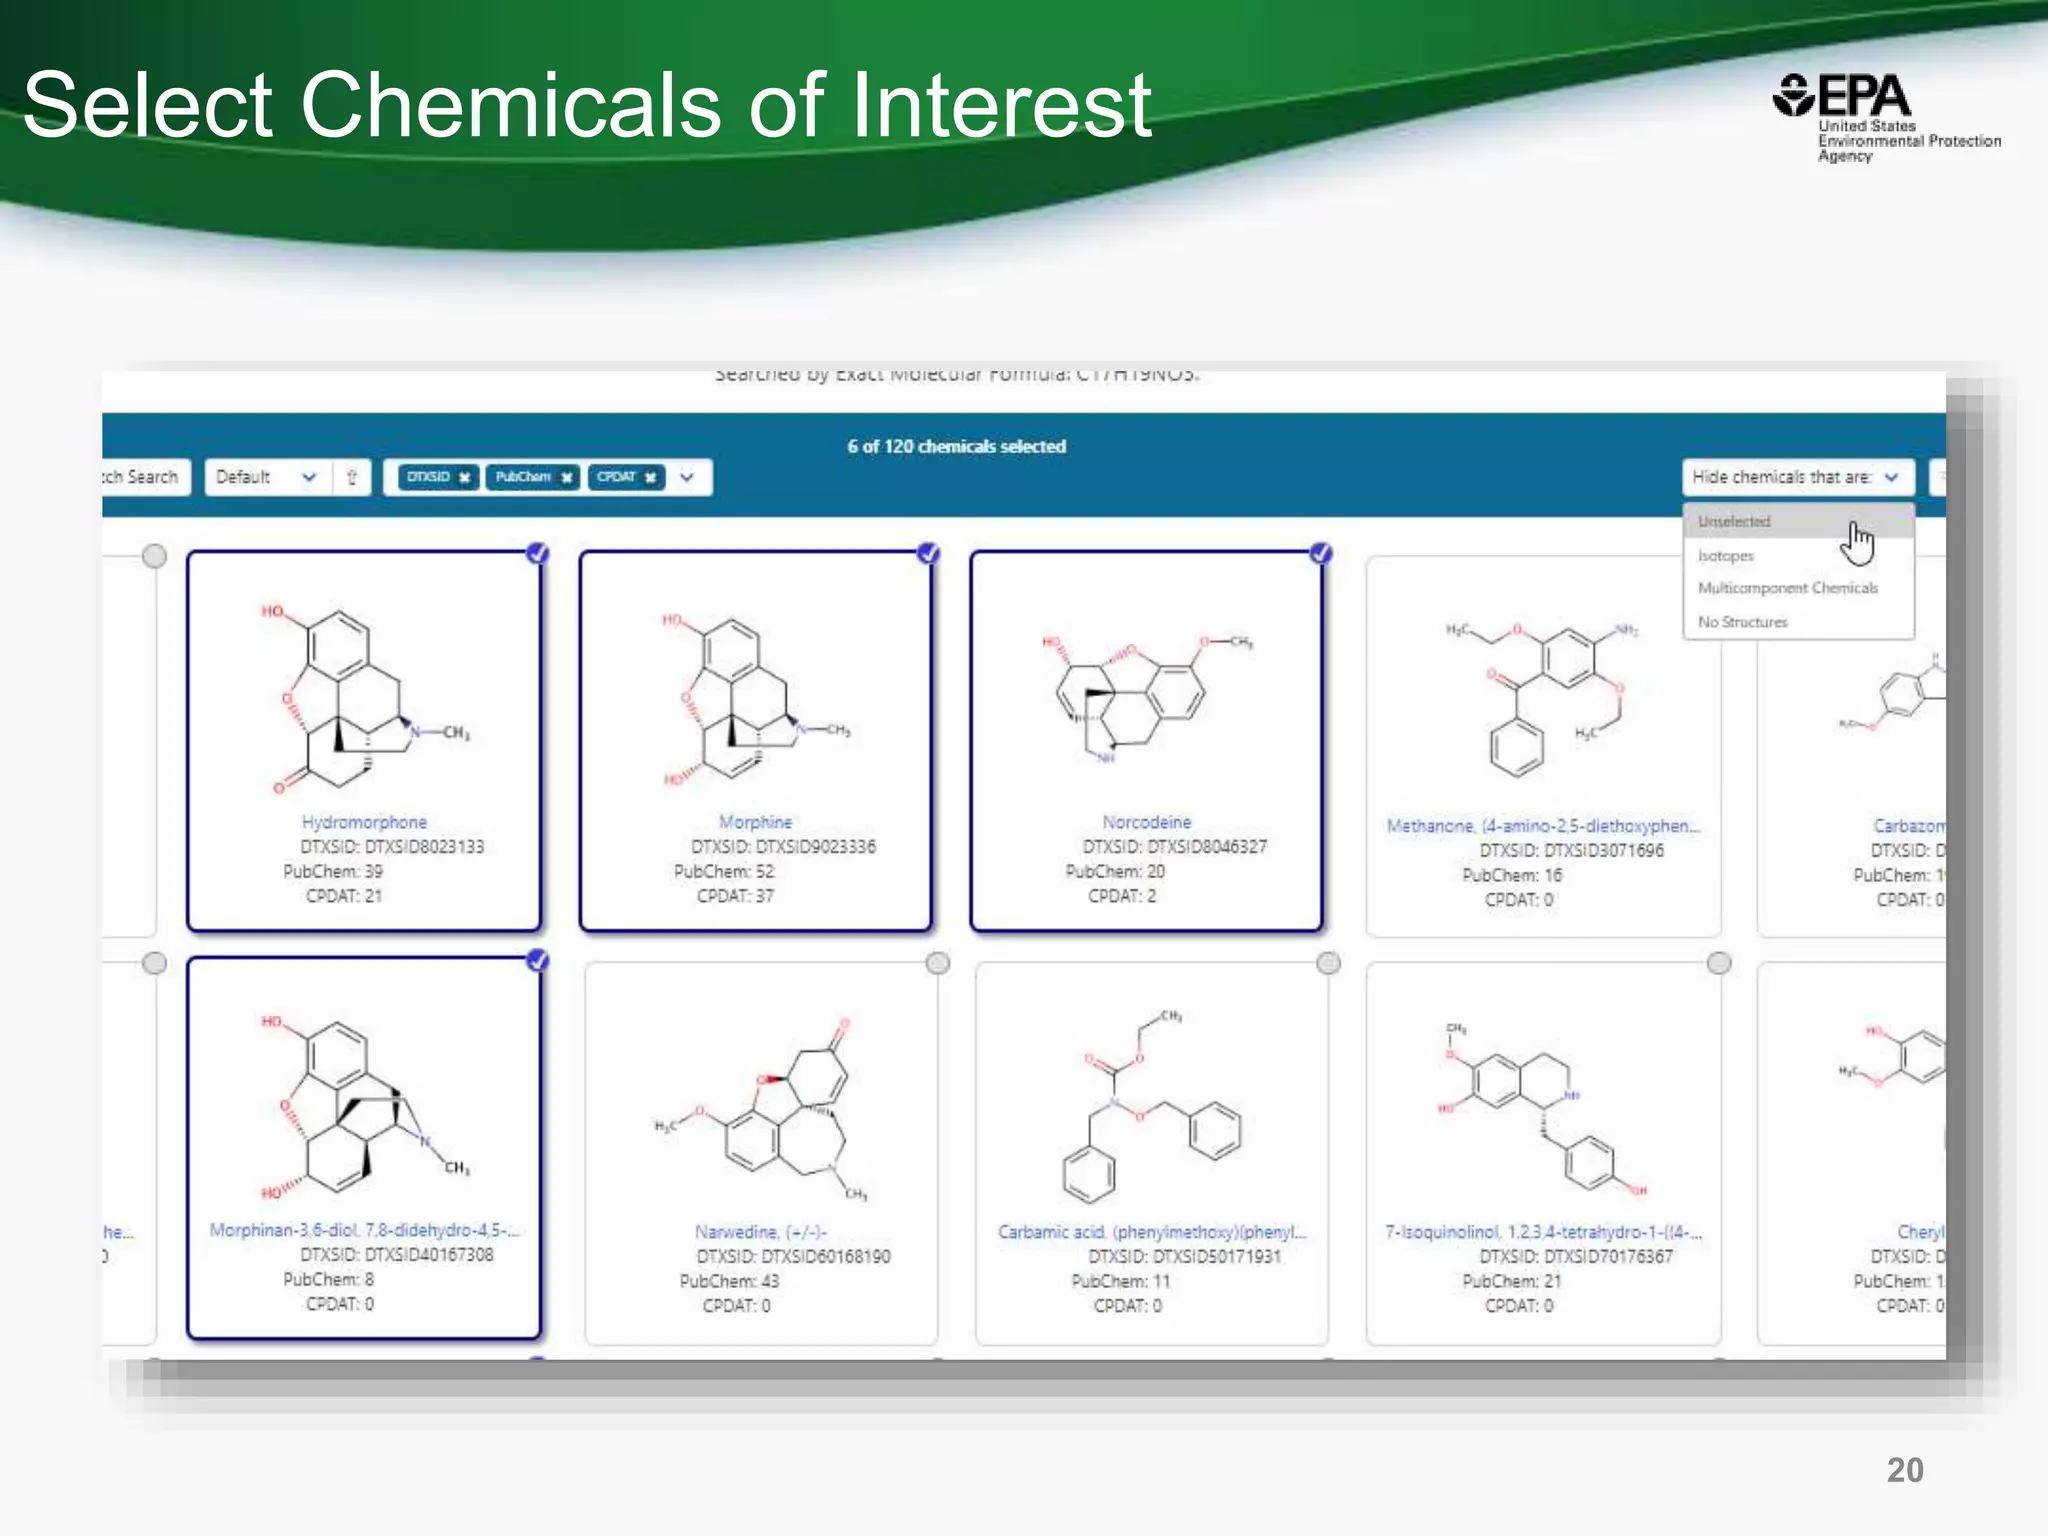Click the '6 of 120 chemicals selected' text
This screenshot has width=2048, height=1536.
point(957,447)
